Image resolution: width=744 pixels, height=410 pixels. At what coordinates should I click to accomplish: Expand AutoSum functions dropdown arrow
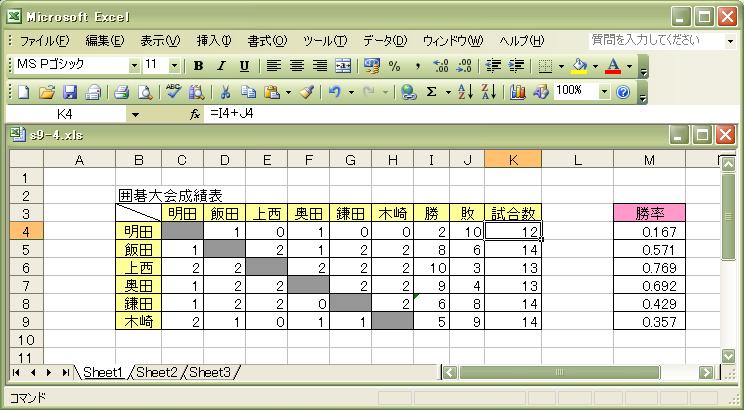[x=448, y=92]
